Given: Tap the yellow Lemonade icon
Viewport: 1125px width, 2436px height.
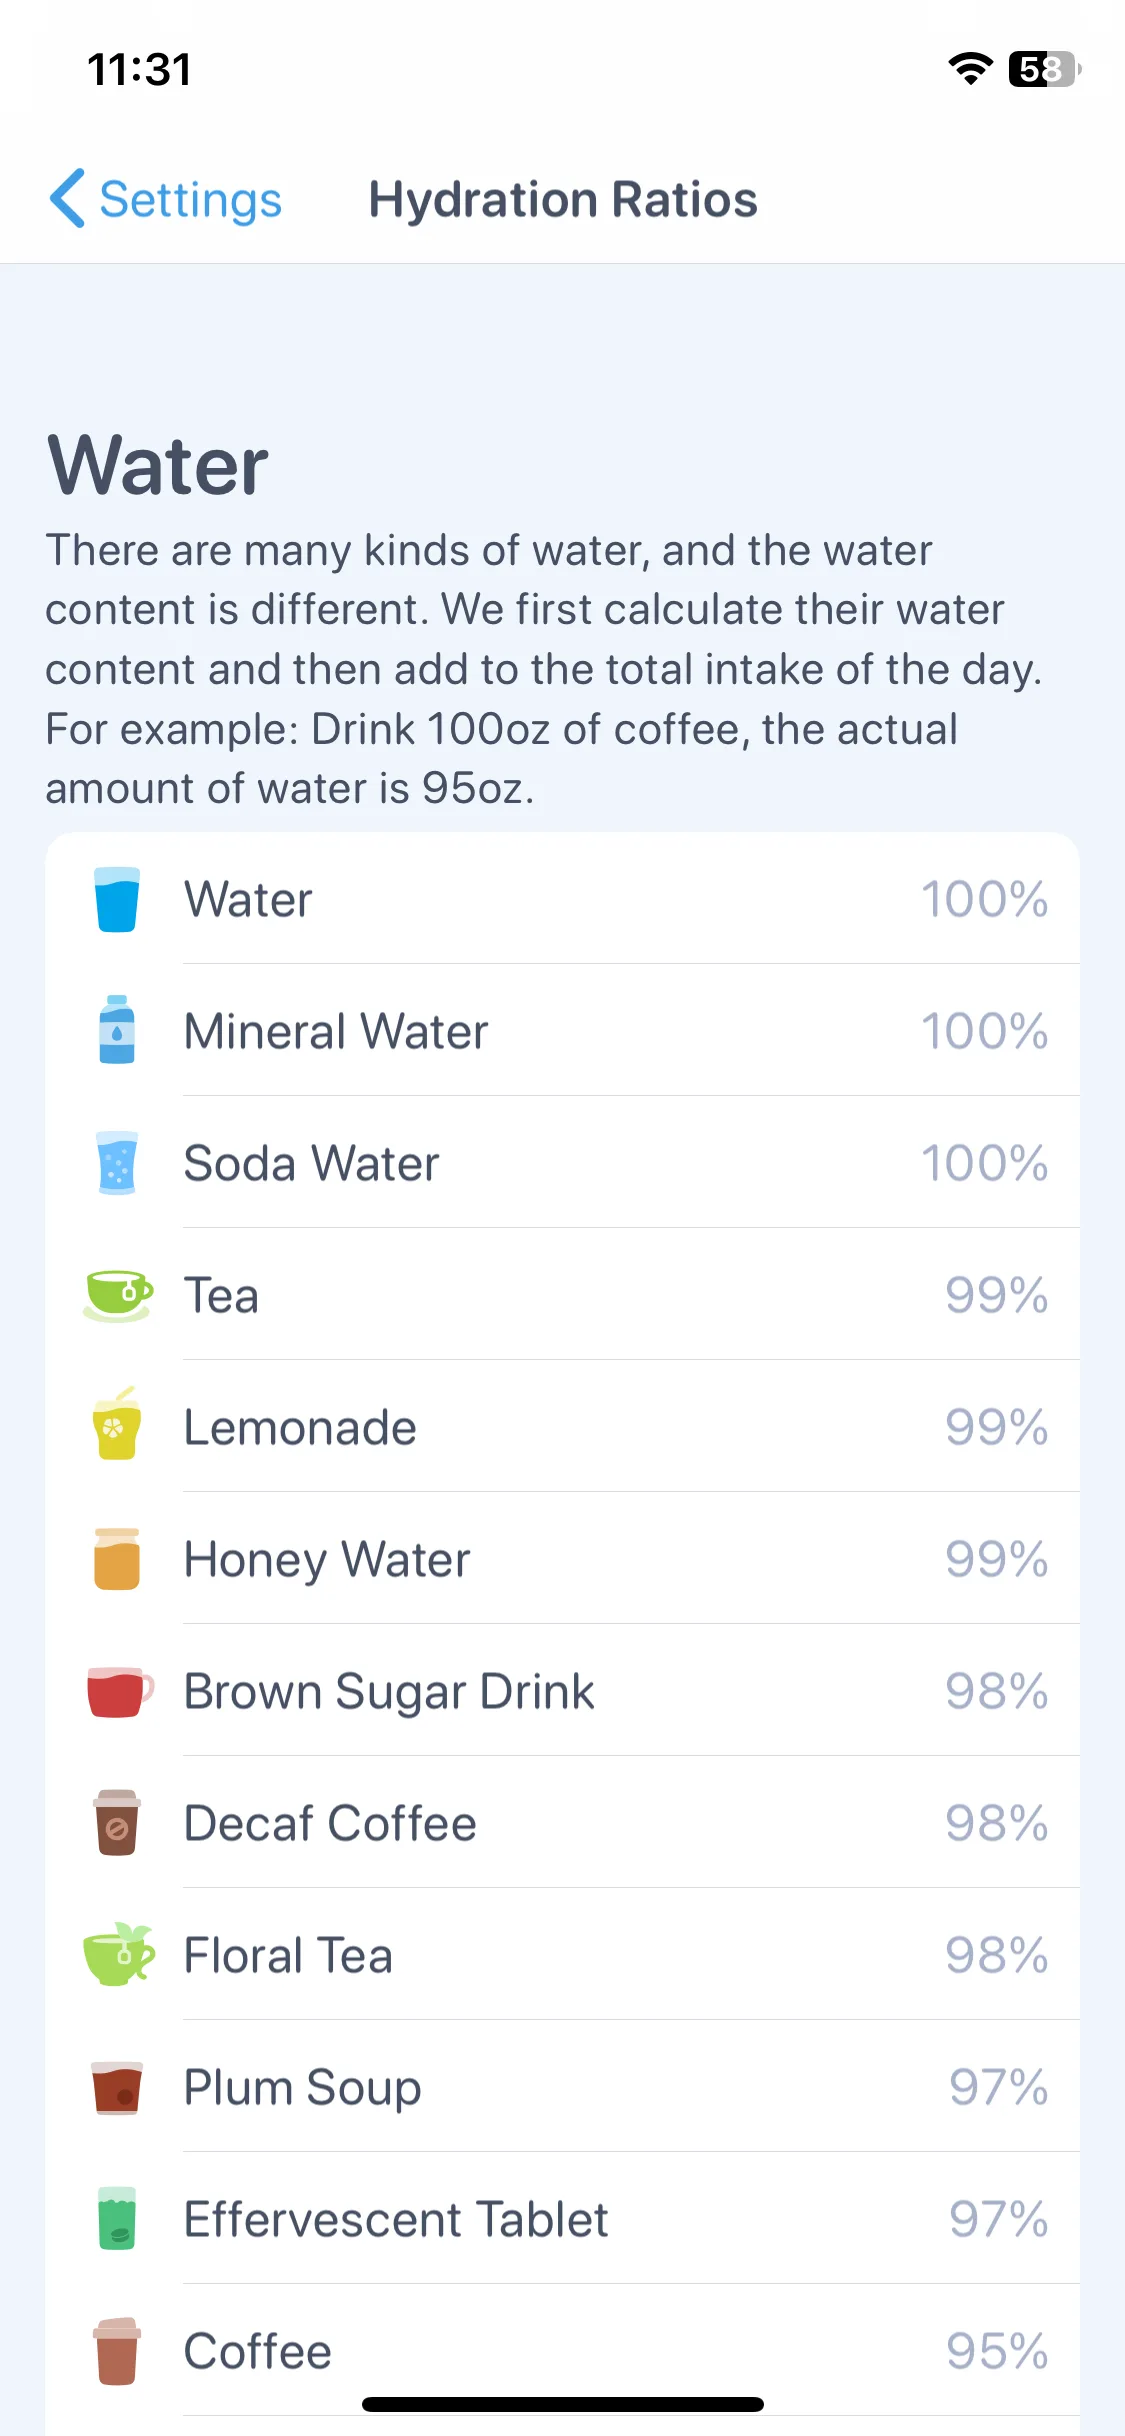Looking at the screenshot, I should (117, 1424).
